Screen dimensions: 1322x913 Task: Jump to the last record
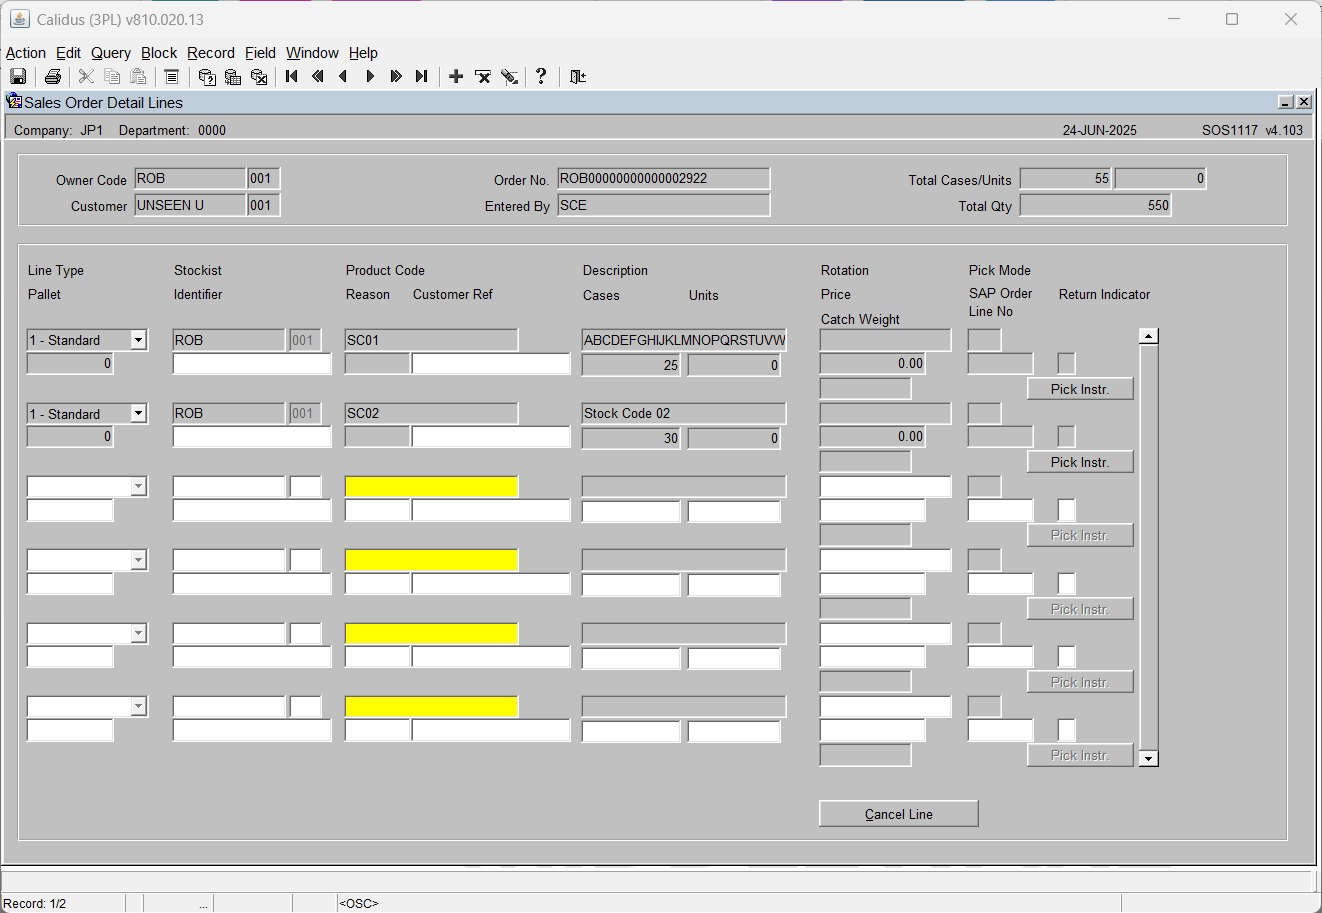tap(422, 77)
